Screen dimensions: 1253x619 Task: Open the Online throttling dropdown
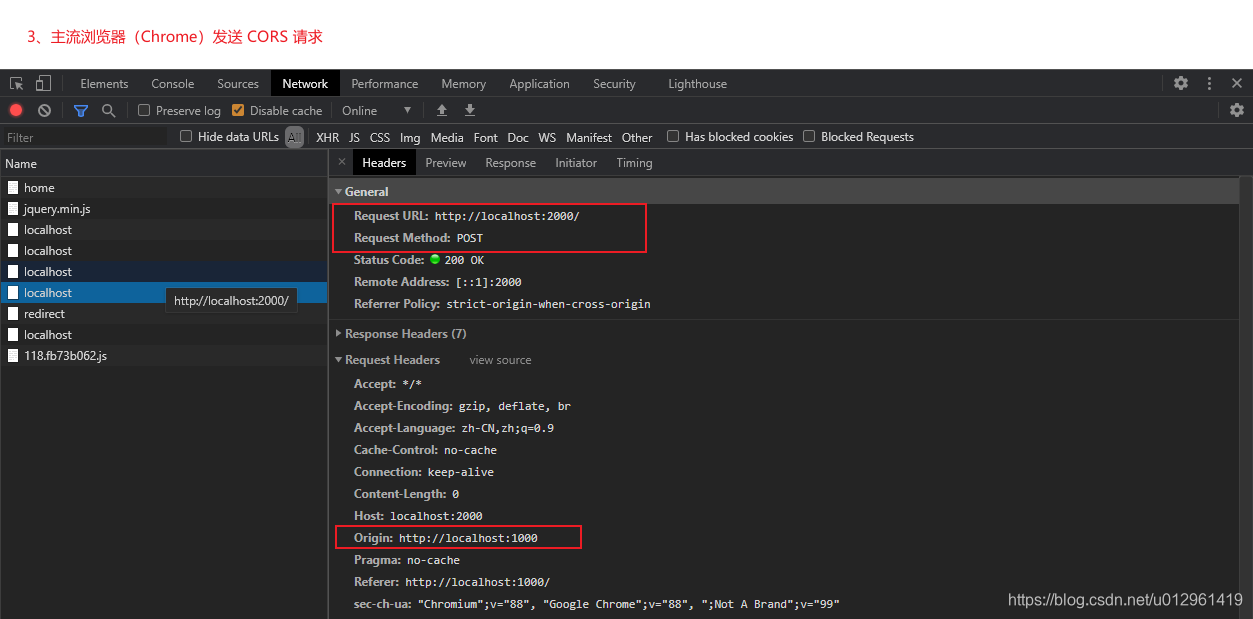[376, 111]
